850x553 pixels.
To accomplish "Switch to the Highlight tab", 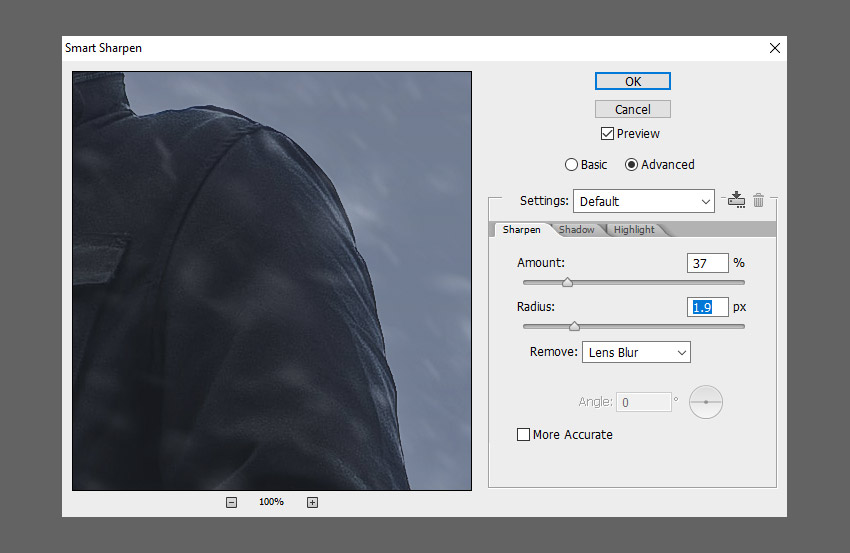I will (x=634, y=229).
